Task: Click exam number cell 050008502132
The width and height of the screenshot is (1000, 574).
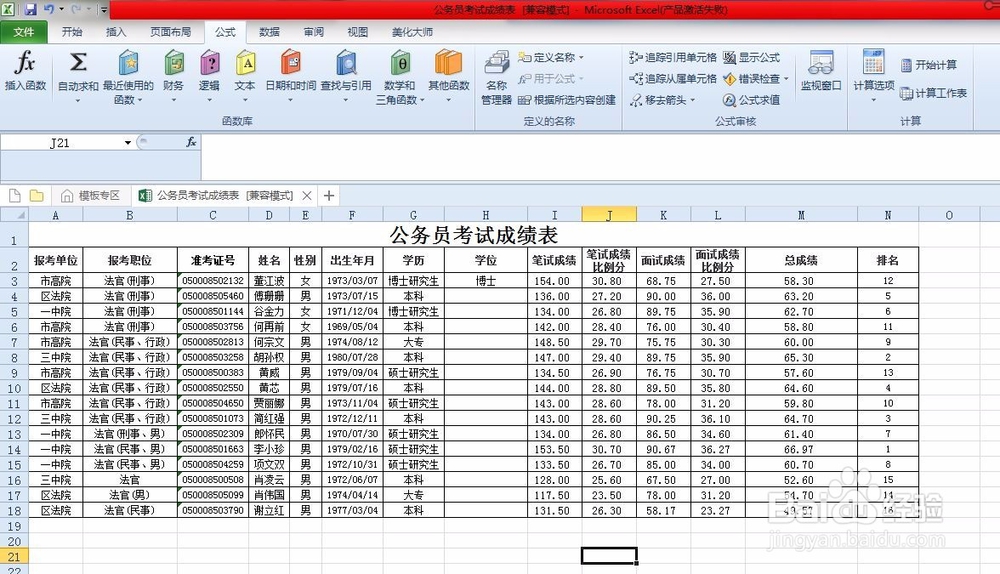Action: (213, 281)
